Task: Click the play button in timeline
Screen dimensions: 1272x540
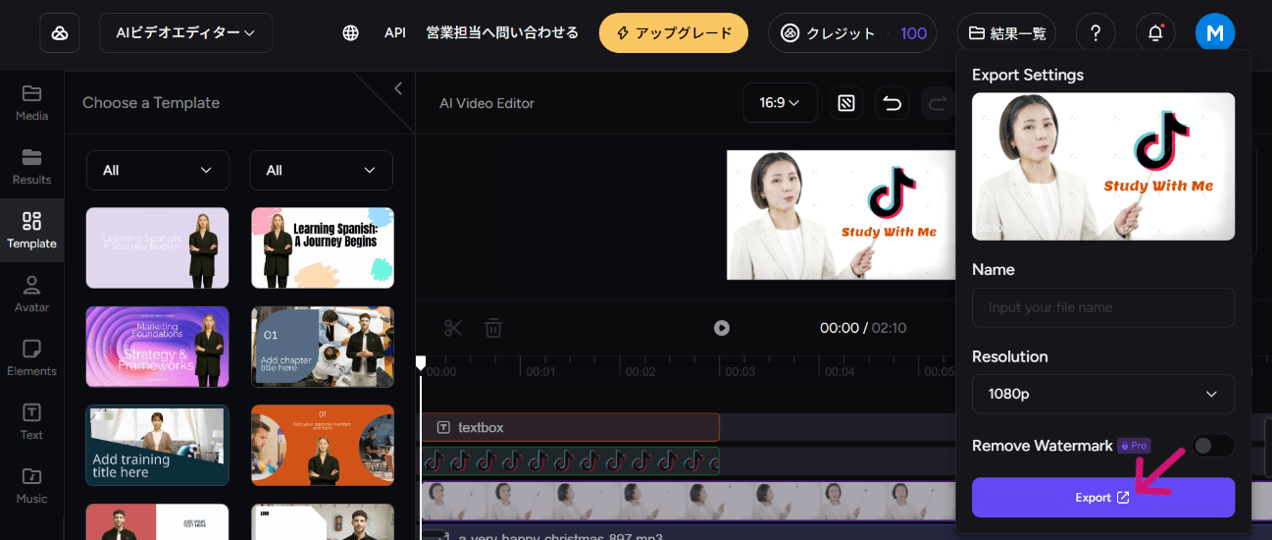Action: (721, 328)
